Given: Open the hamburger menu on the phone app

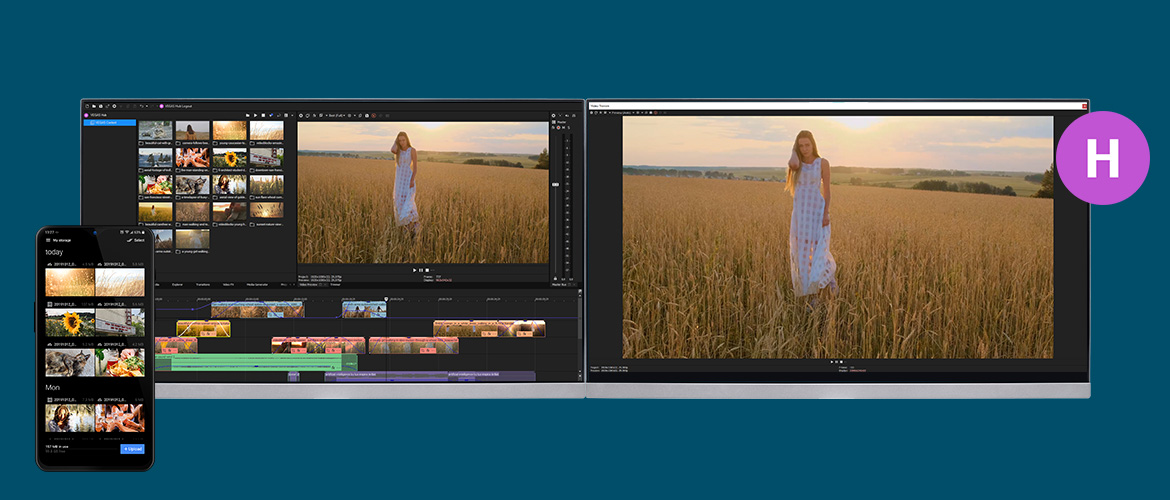Looking at the screenshot, I should [x=48, y=240].
